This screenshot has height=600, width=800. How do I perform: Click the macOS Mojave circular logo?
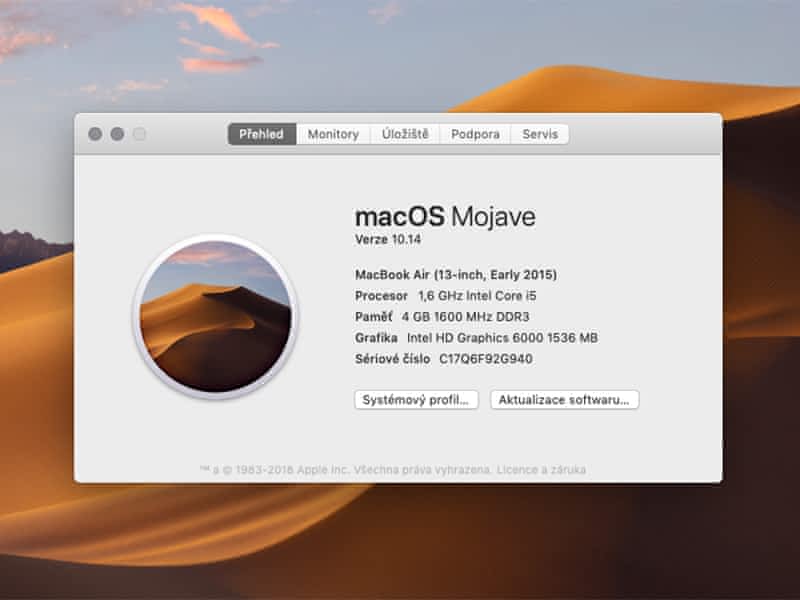[216, 316]
